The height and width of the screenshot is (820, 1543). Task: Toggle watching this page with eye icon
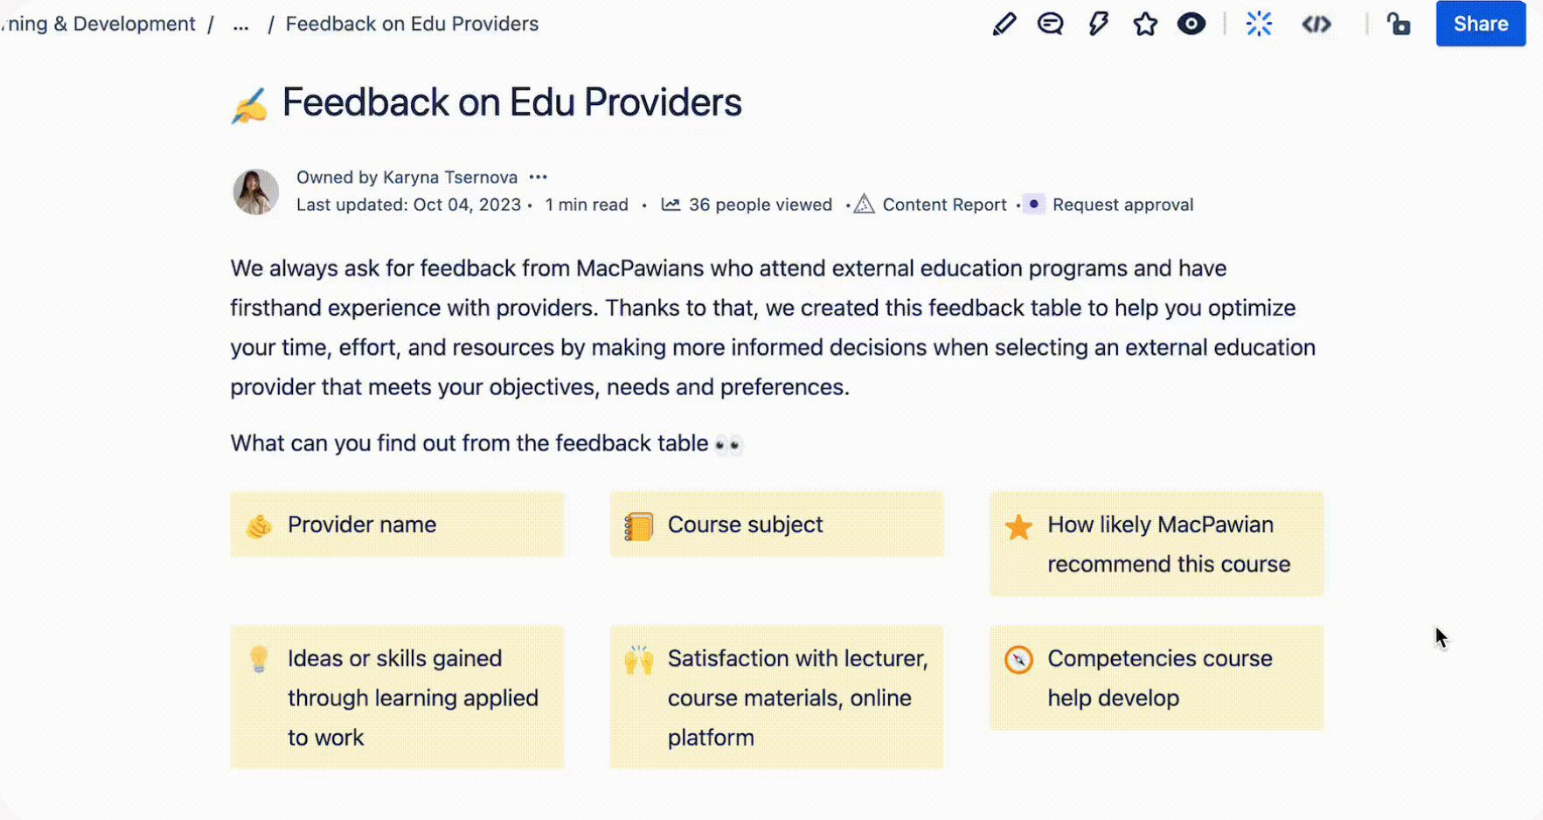[x=1191, y=24]
